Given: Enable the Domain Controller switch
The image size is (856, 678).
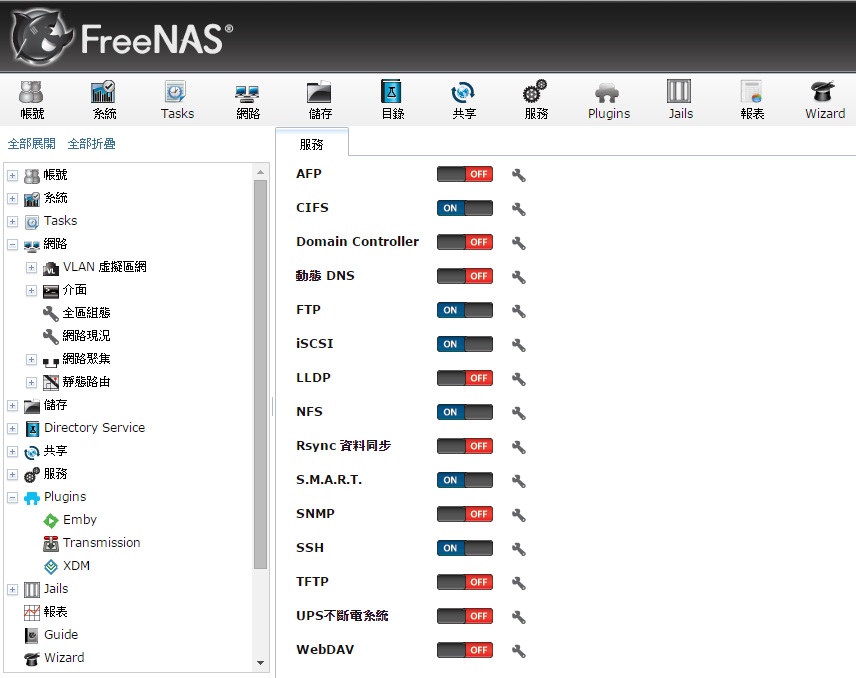Looking at the screenshot, I should tap(465, 242).
